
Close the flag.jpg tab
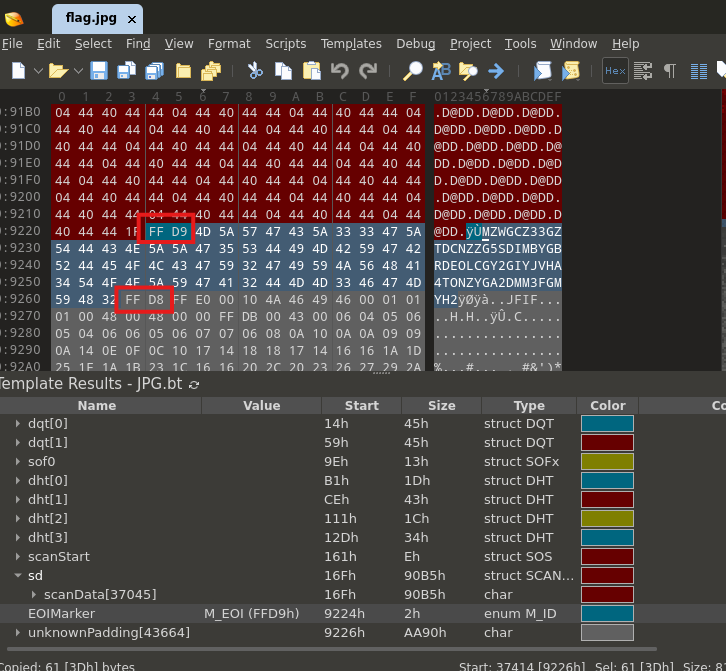pos(132,19)
